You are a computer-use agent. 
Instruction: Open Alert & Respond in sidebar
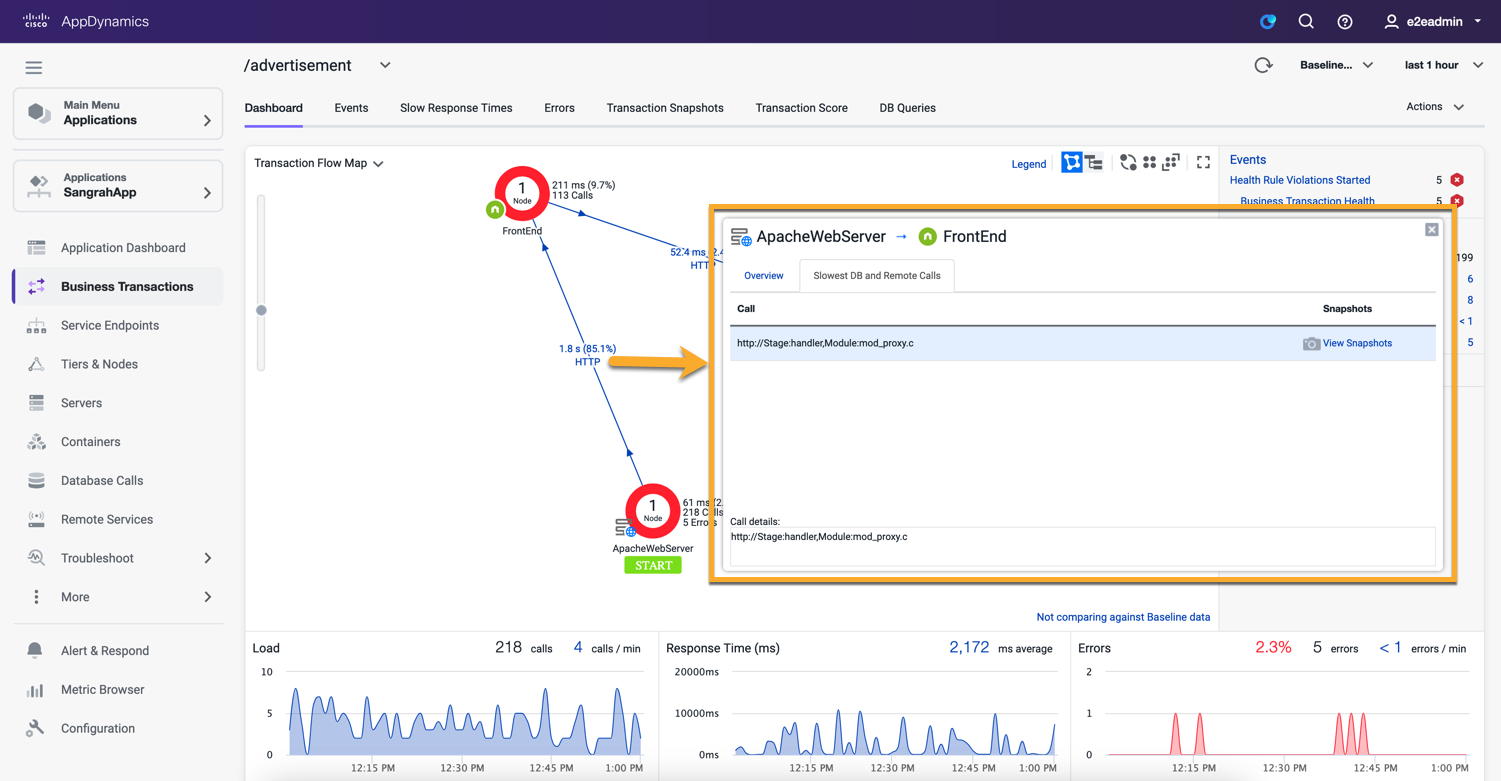tap(119, 651)
